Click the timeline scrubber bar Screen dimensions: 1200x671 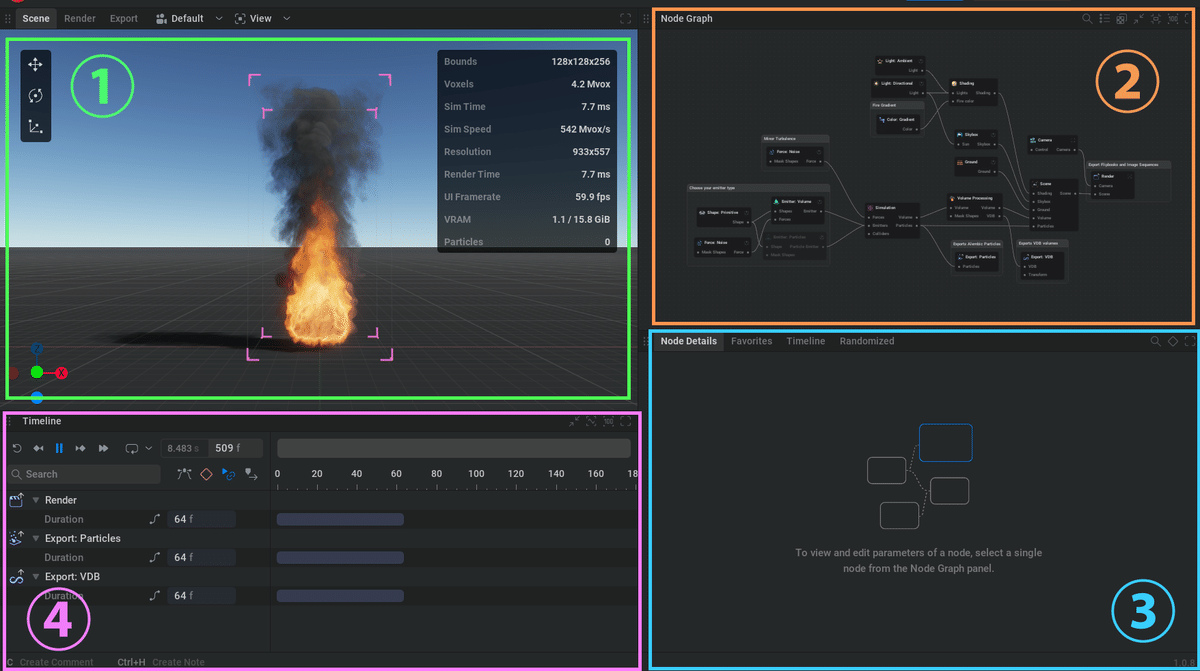point(453,448)
